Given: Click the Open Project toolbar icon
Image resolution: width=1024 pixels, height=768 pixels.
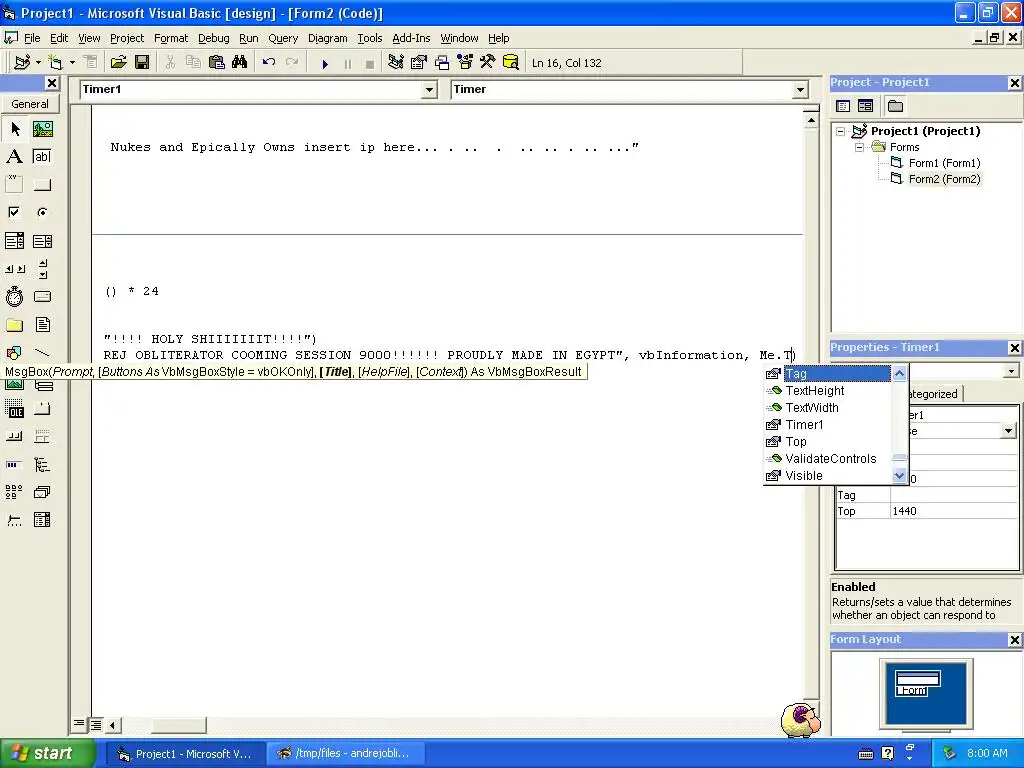Looking at the screenshot, I should pyautogui.click(x=118, y=63).
